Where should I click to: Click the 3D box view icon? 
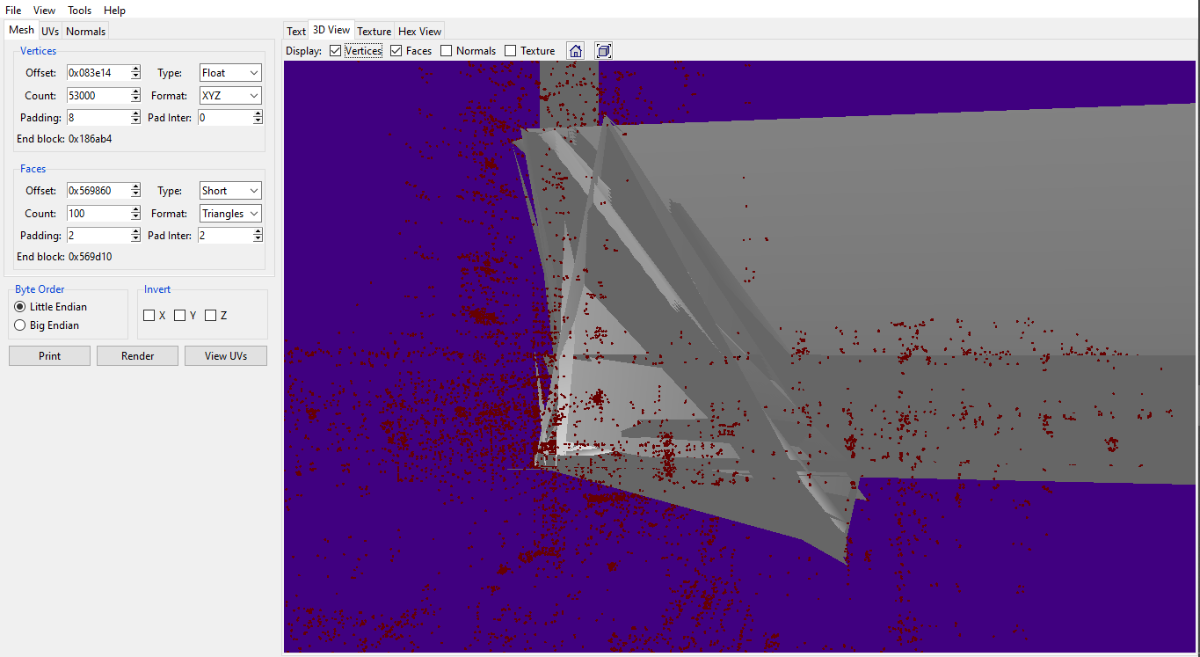(x=603, y=50)
